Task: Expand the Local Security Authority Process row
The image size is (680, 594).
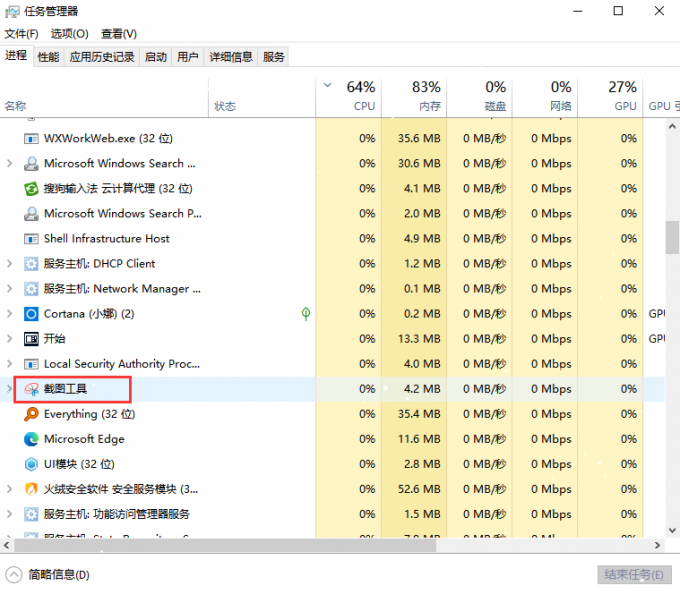Action: point(10,364)
